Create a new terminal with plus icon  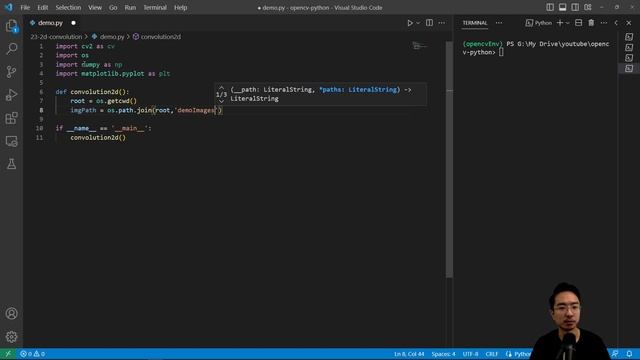pos(560,23)
